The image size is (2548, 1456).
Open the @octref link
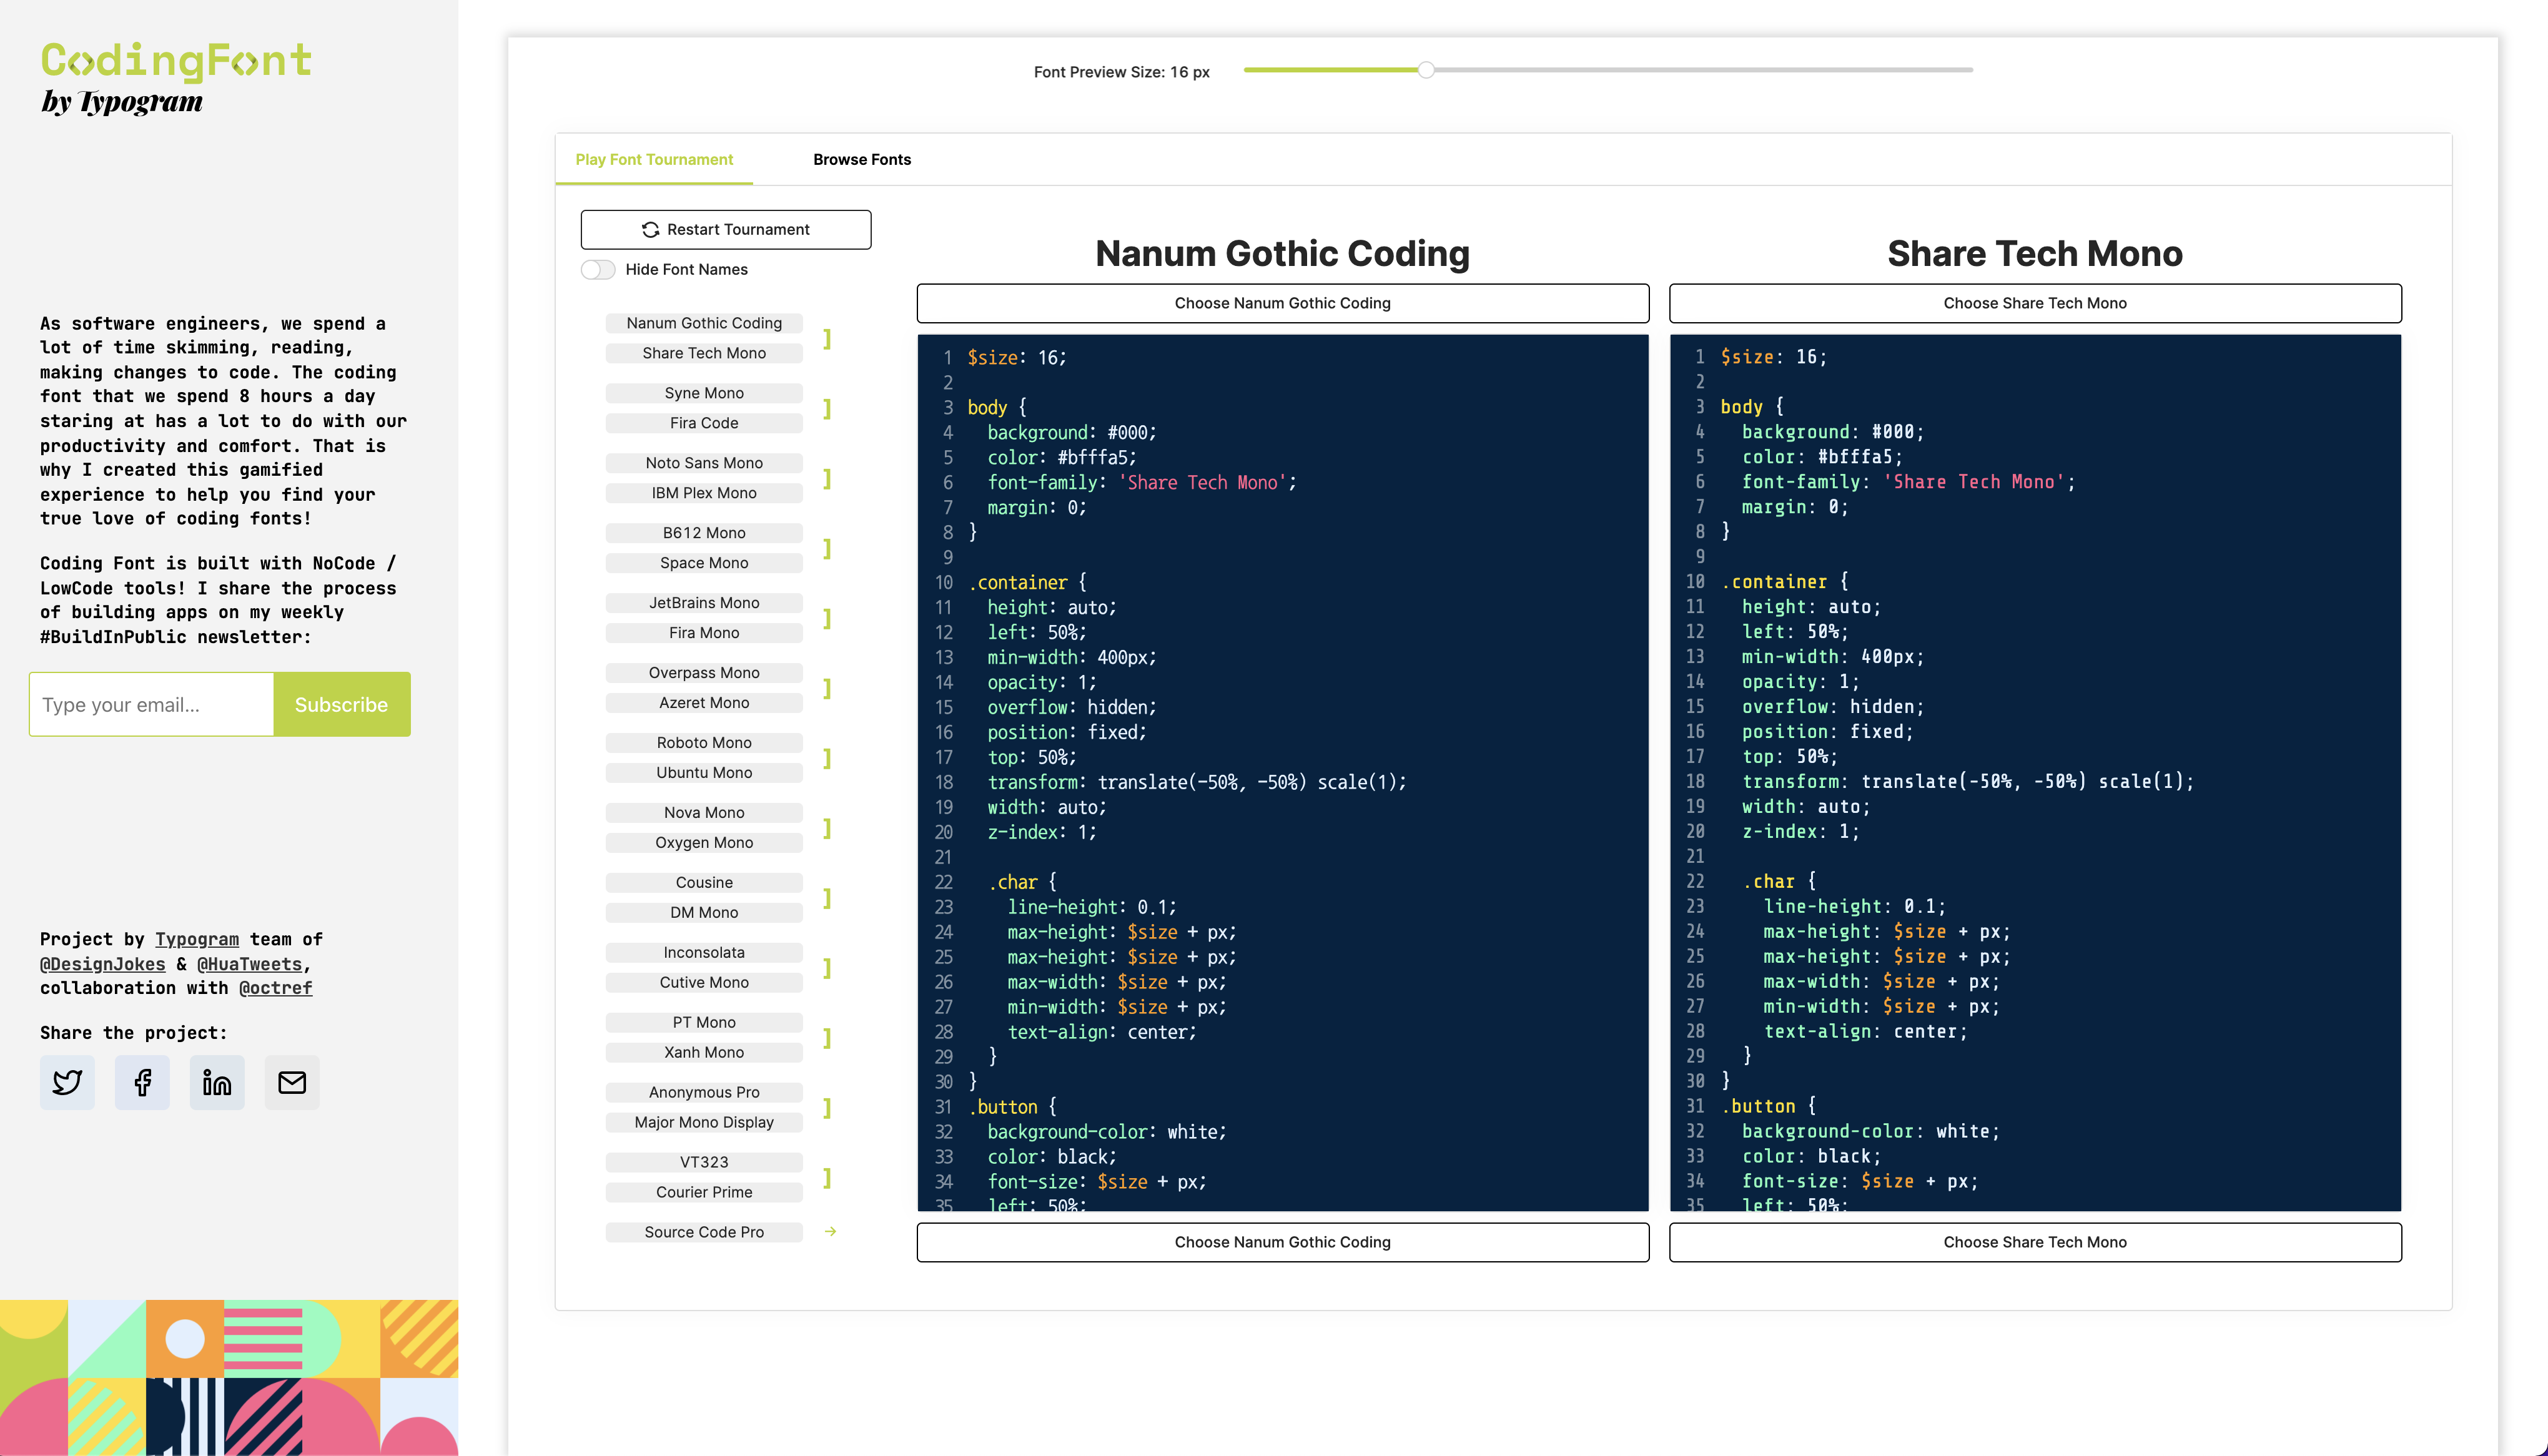[275, 988]
